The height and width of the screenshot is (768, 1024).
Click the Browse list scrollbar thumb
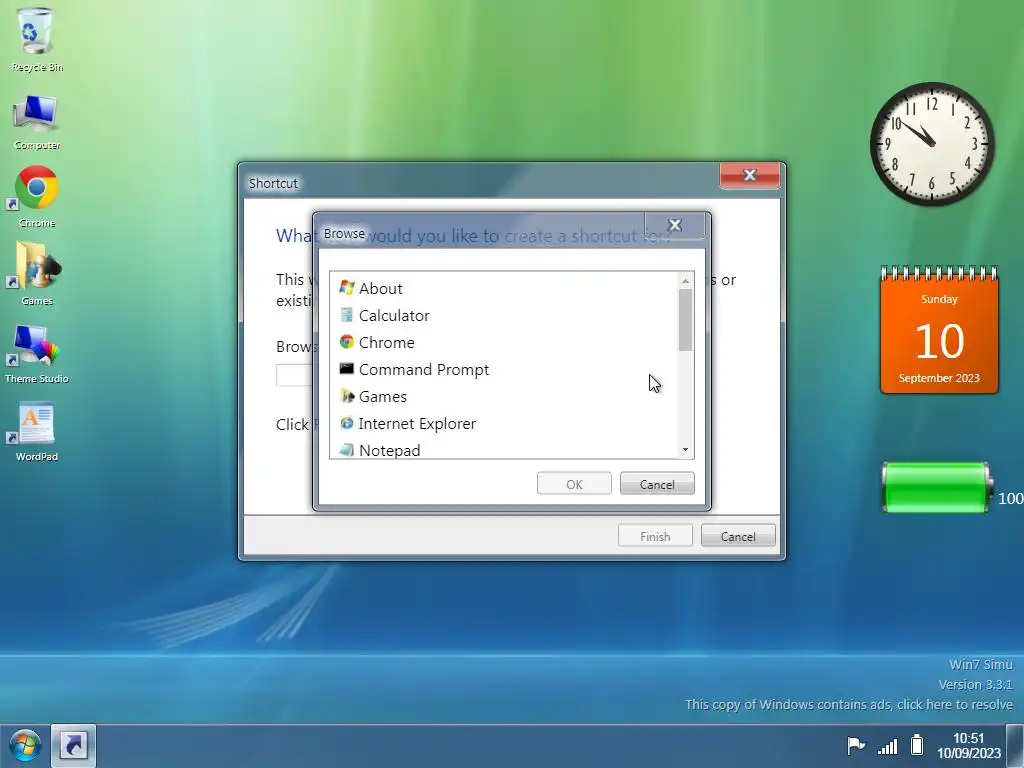pos(685,319)
